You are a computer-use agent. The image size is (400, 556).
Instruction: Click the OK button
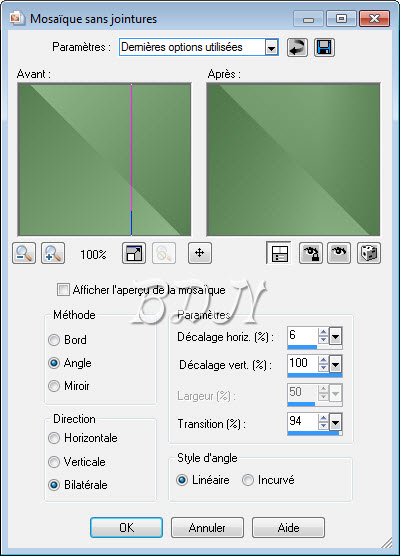(127, 528)
